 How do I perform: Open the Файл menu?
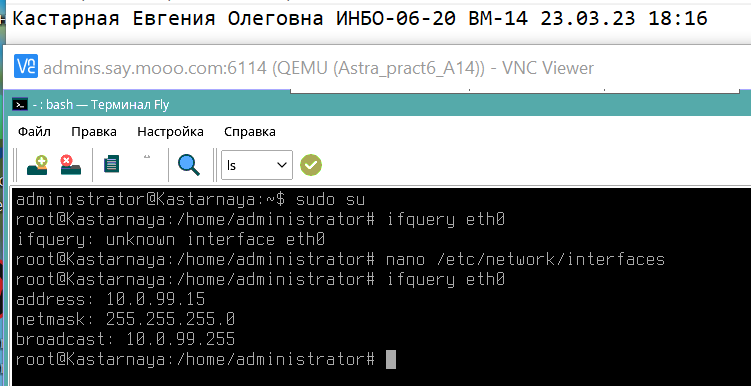(x=34, y=132)
